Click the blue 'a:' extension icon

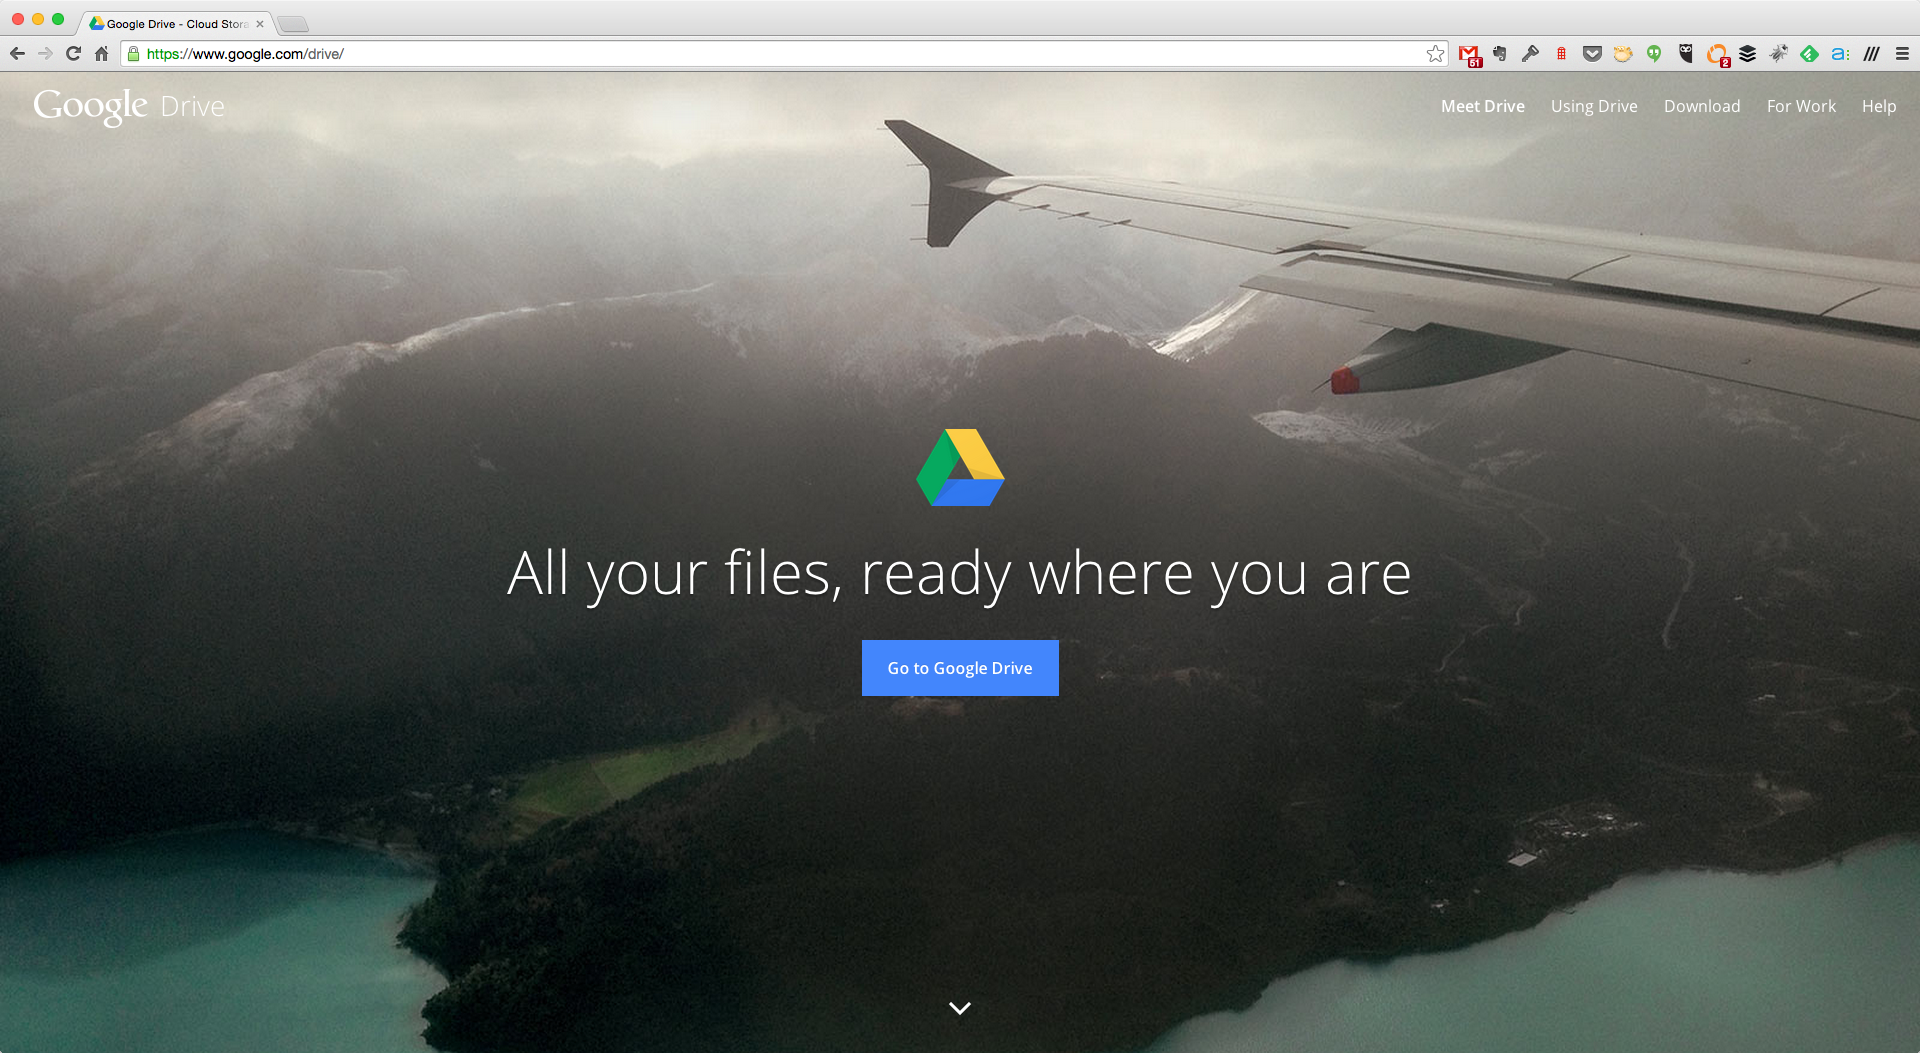(1840, 54)
